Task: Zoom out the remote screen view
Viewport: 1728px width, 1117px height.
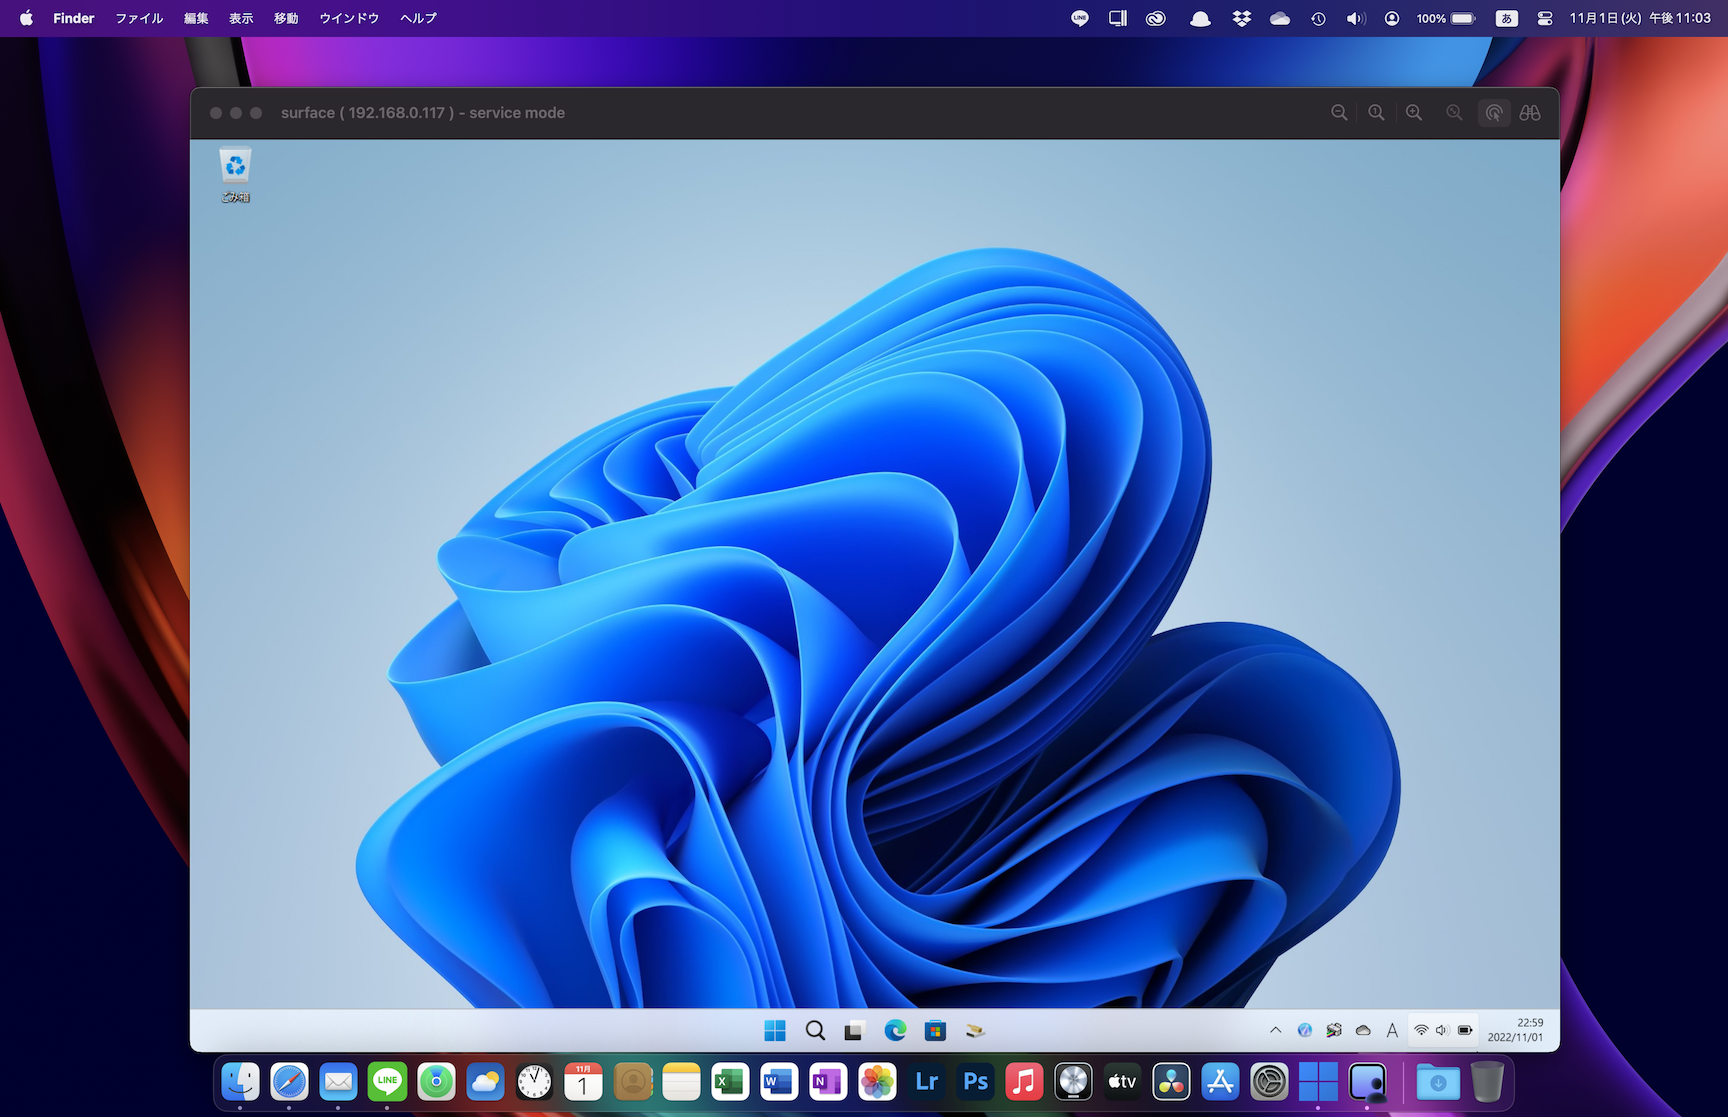Action: 1339,113
